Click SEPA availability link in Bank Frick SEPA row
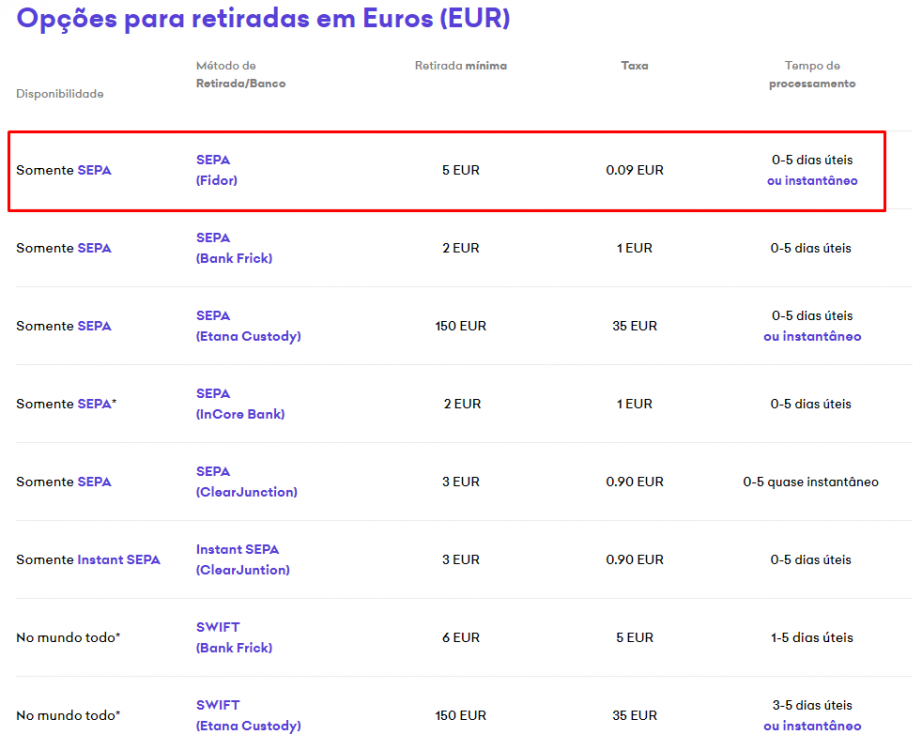The image size is (922, 750). pyautogui.click(x=94, y=248)
